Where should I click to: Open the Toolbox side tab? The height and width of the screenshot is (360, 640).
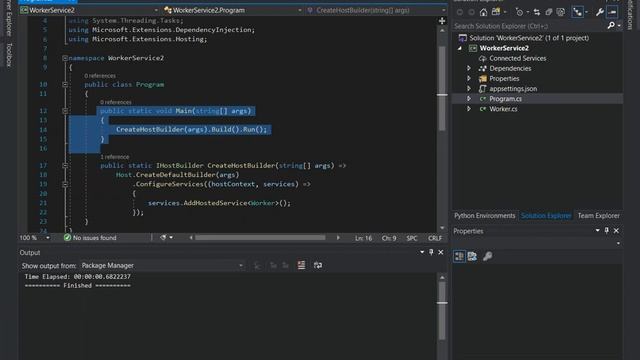pyautogui.click(x=9, y=55)
